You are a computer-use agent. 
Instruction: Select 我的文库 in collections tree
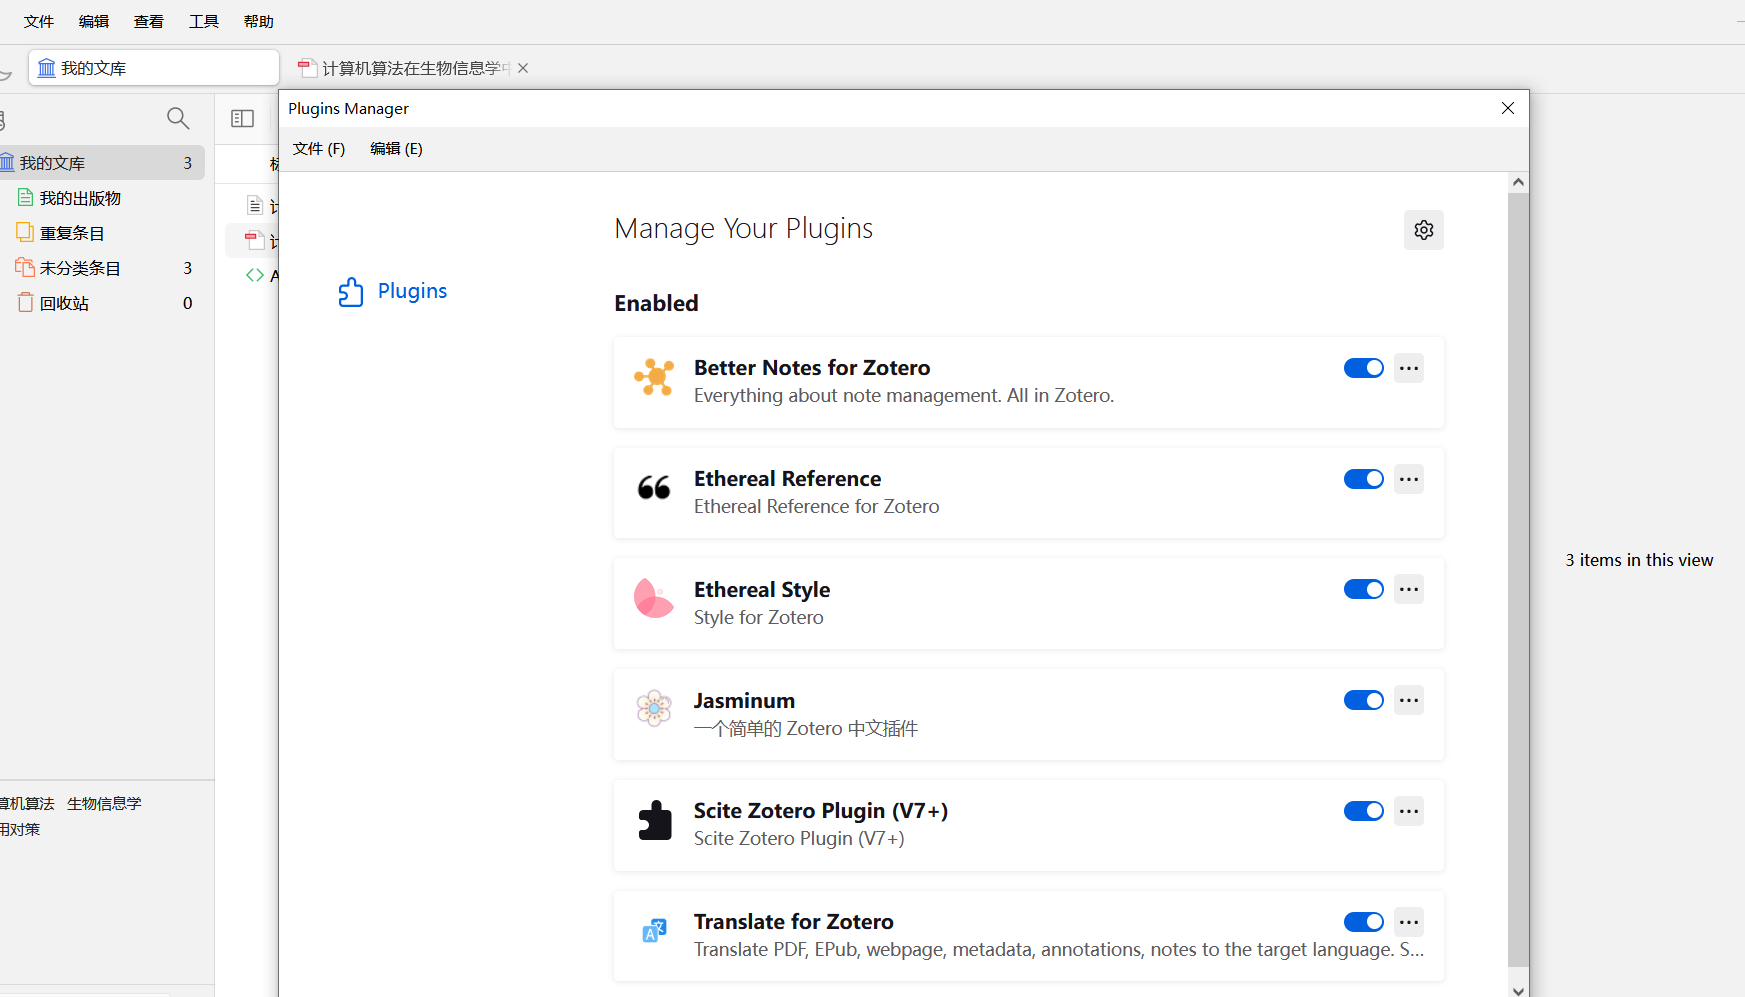(x=100, y=163)
